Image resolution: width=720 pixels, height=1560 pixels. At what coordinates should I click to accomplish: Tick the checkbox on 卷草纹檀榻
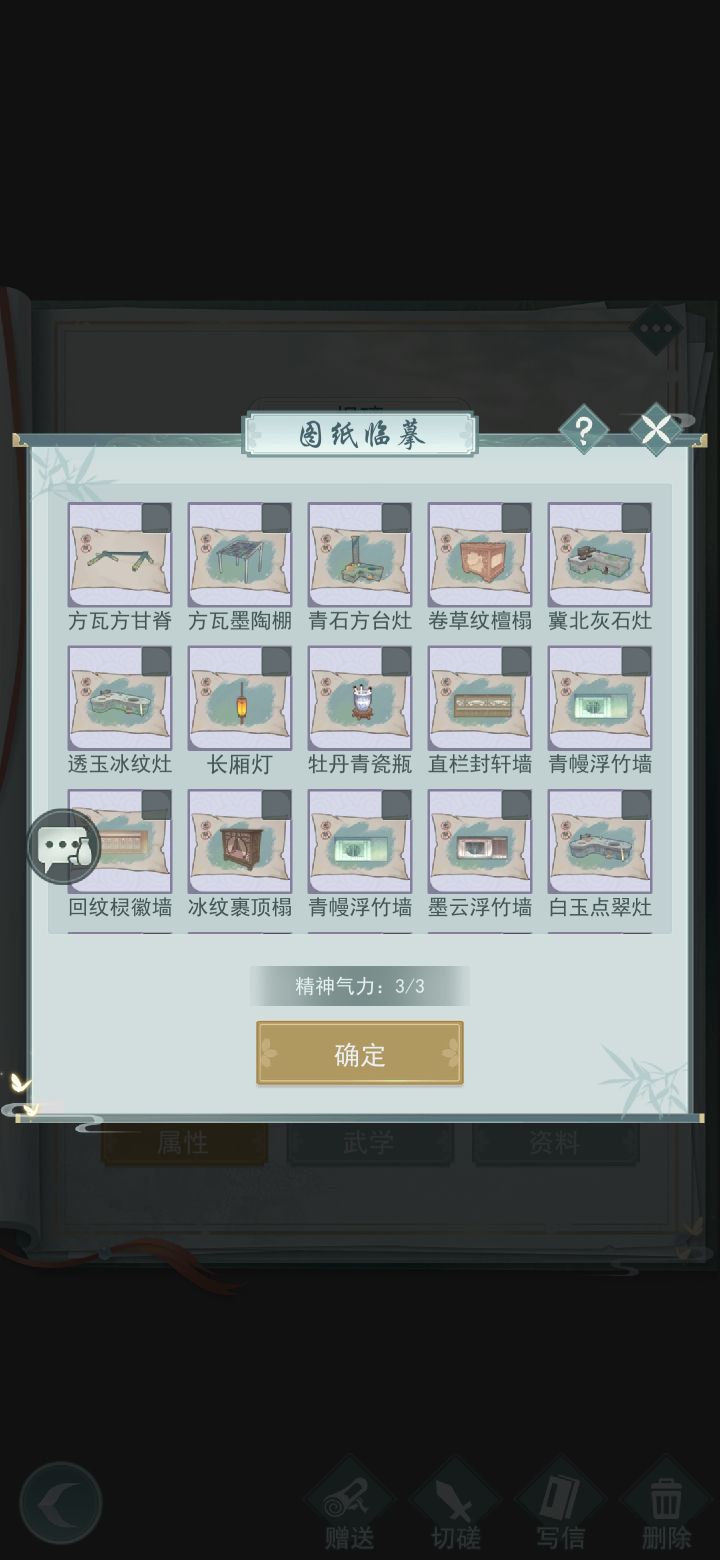pyautogui.click(x=516, y=518)
